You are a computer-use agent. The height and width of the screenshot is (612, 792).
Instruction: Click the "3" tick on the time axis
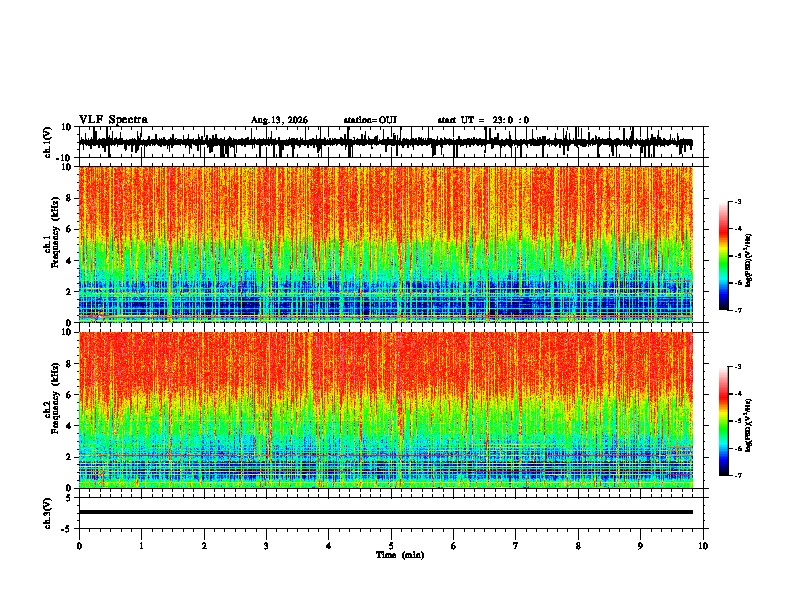(266, 546)
